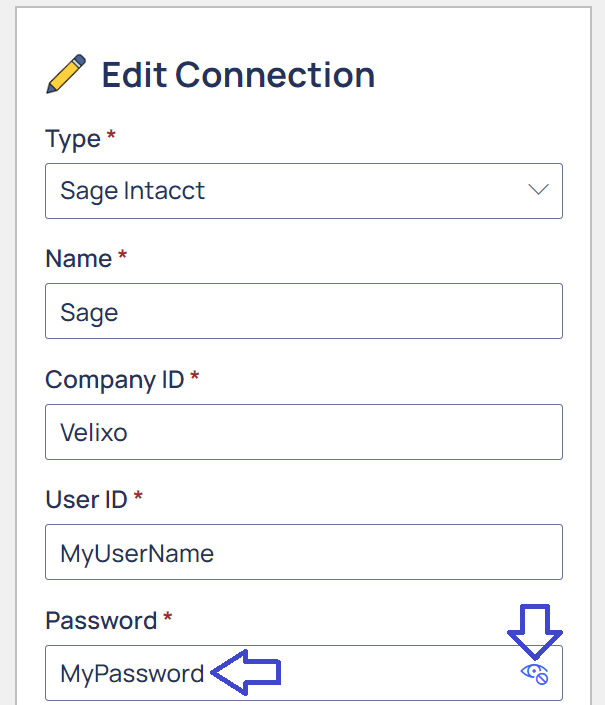Focus the Name field containing Sage

coord(304,311)
